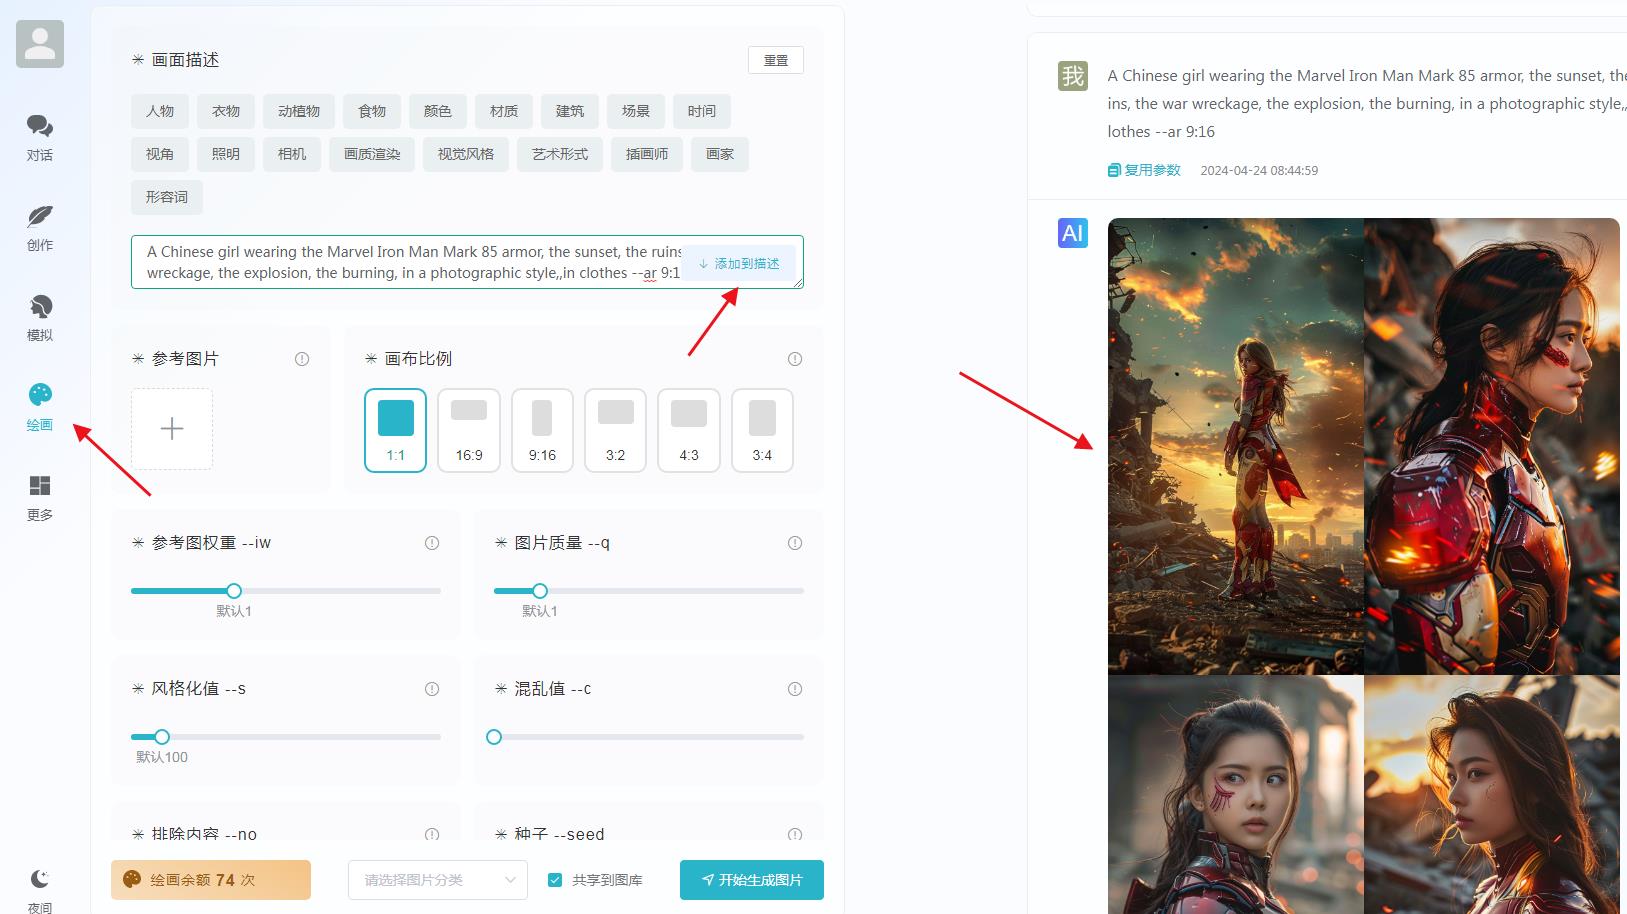Viewport: 1627px width, 914px height.
Task: Click info icon beside 画布比例
Action: pos(795,359)
